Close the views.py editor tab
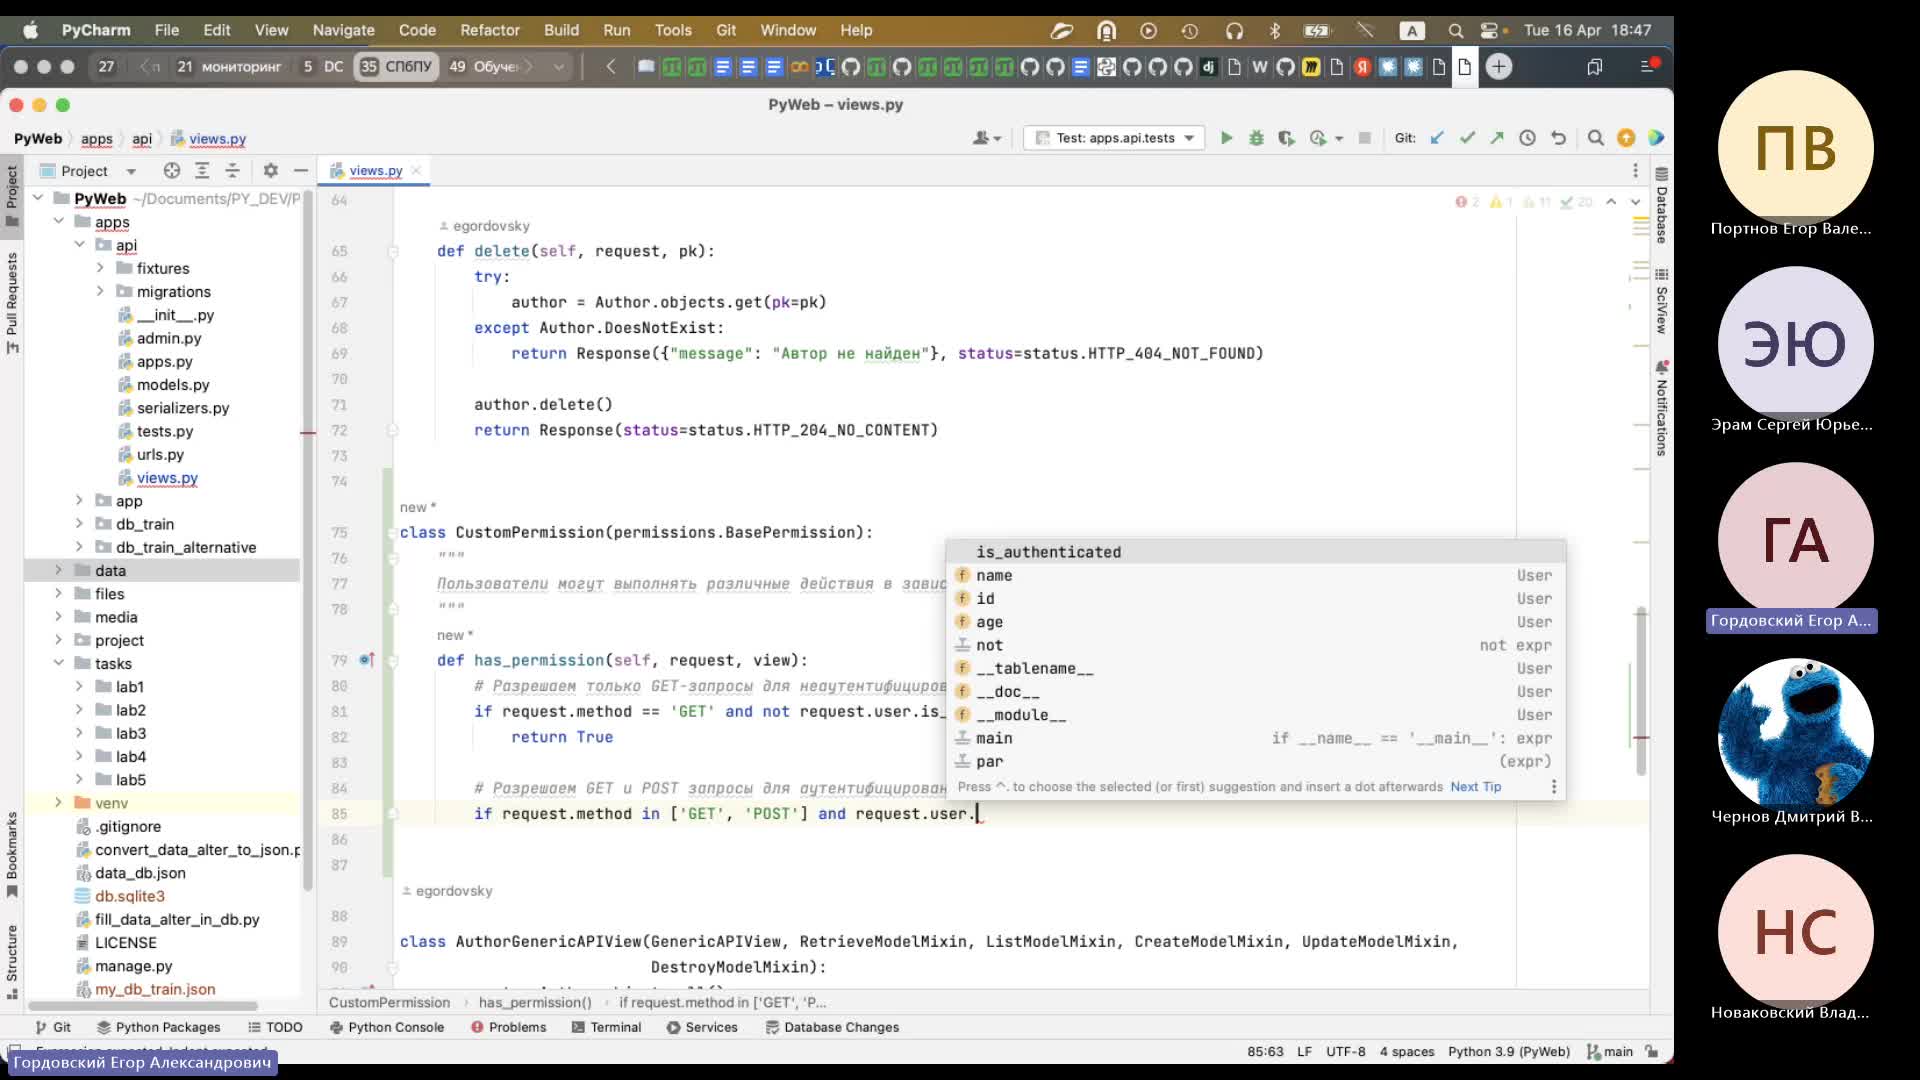1920x1080 pixels. [x=416, y=171]
